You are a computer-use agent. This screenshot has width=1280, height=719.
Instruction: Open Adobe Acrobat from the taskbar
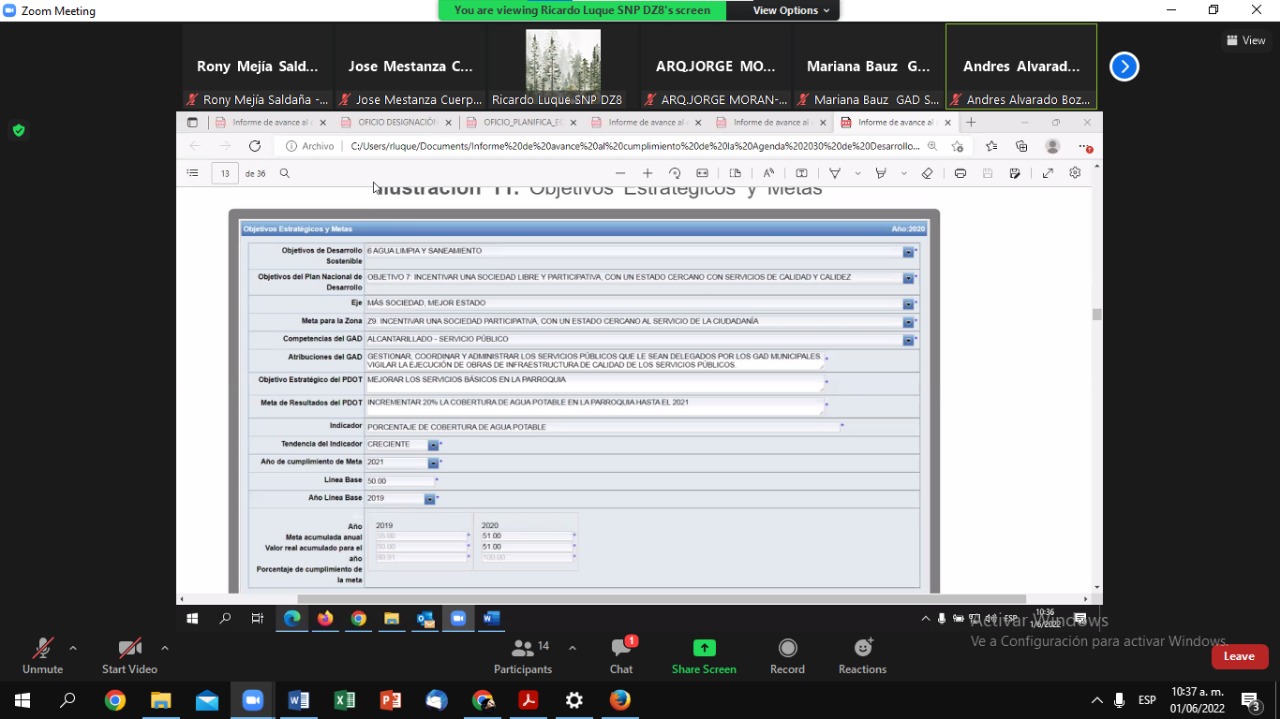point(528,700)
